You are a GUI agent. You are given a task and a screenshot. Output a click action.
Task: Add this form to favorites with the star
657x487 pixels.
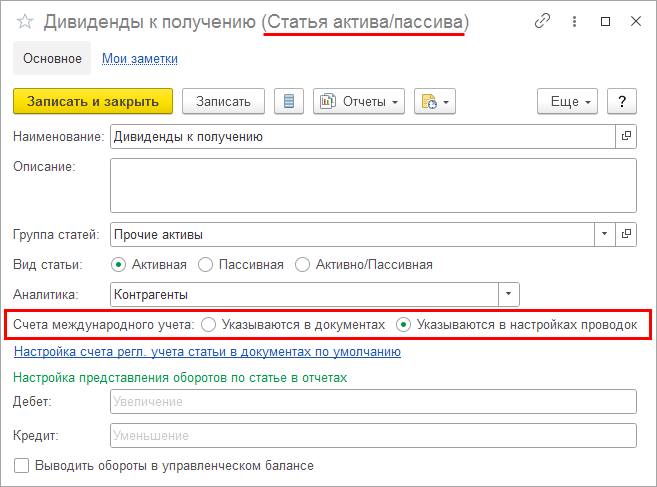[26, 21]
